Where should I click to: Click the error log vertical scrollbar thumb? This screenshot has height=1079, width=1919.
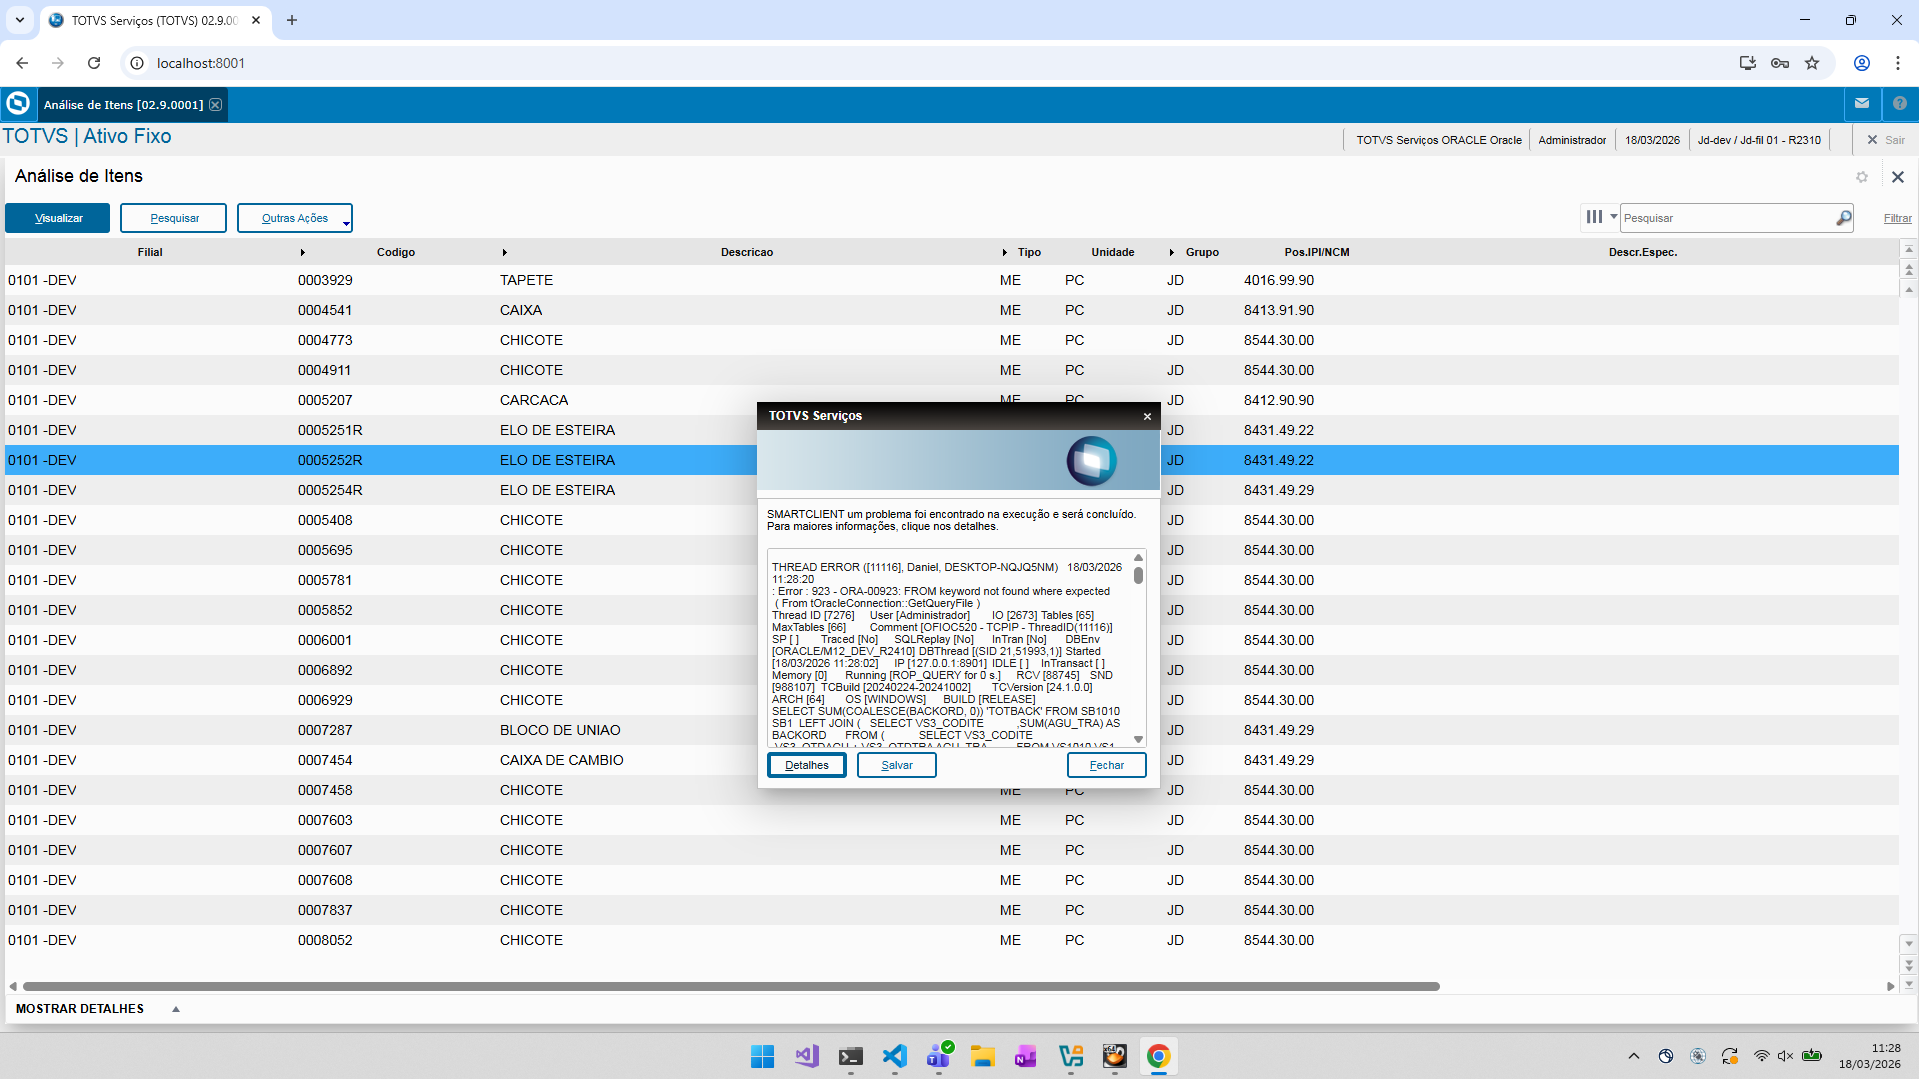coord(1138,575)
